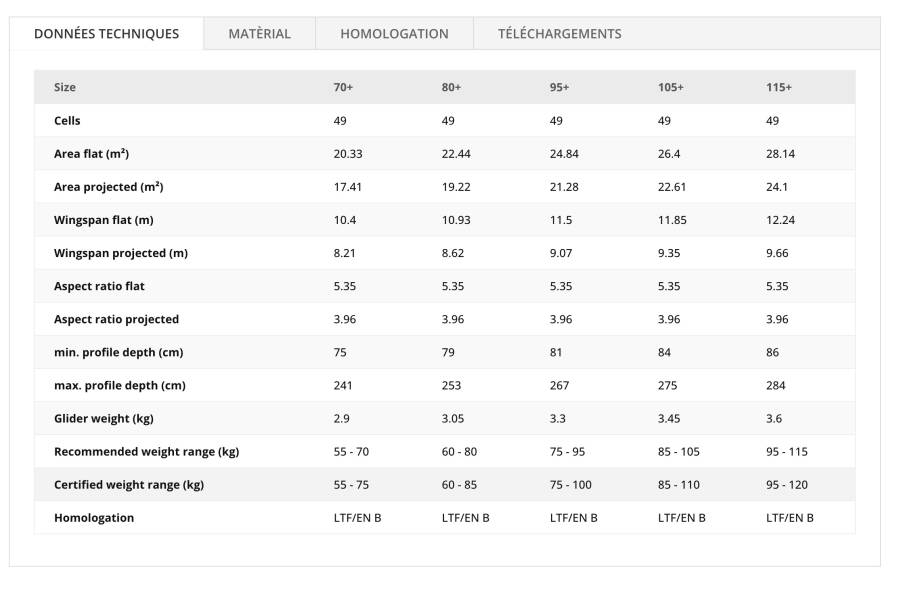
Task: Click the 55 - 70 recommended weight value
Action: [351, 451]
